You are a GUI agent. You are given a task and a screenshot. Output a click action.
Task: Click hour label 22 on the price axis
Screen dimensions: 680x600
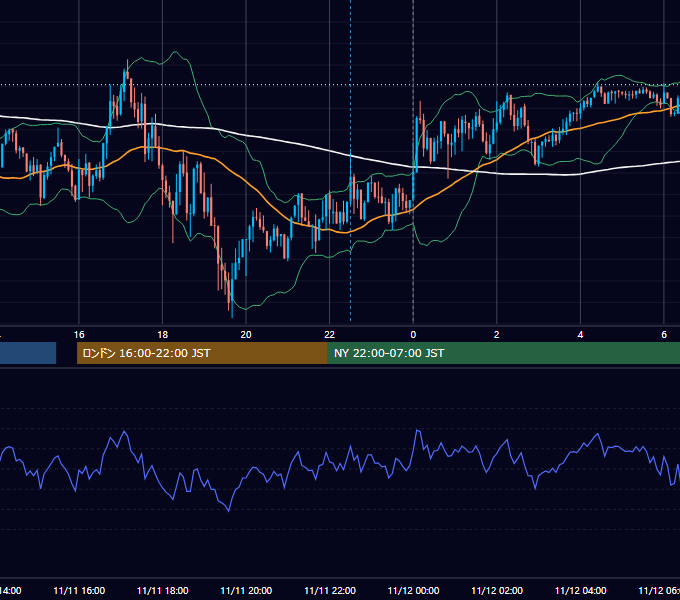click(x=330, y=335)
